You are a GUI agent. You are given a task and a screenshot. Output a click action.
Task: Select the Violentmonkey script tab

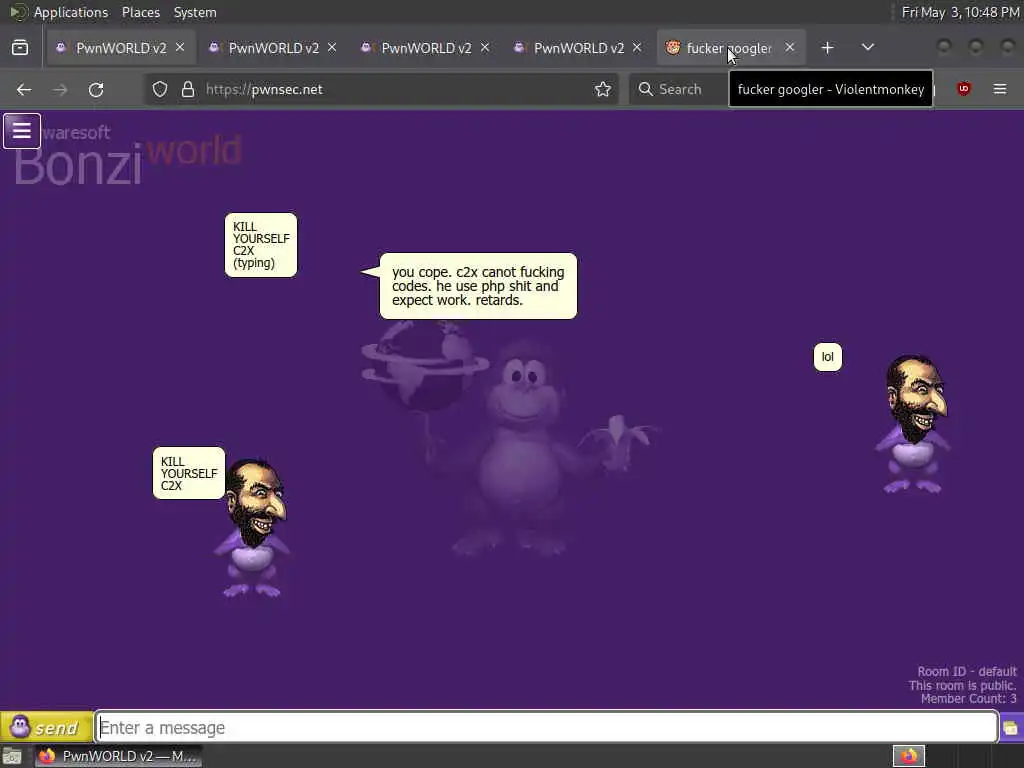click(x=731, y=48)
